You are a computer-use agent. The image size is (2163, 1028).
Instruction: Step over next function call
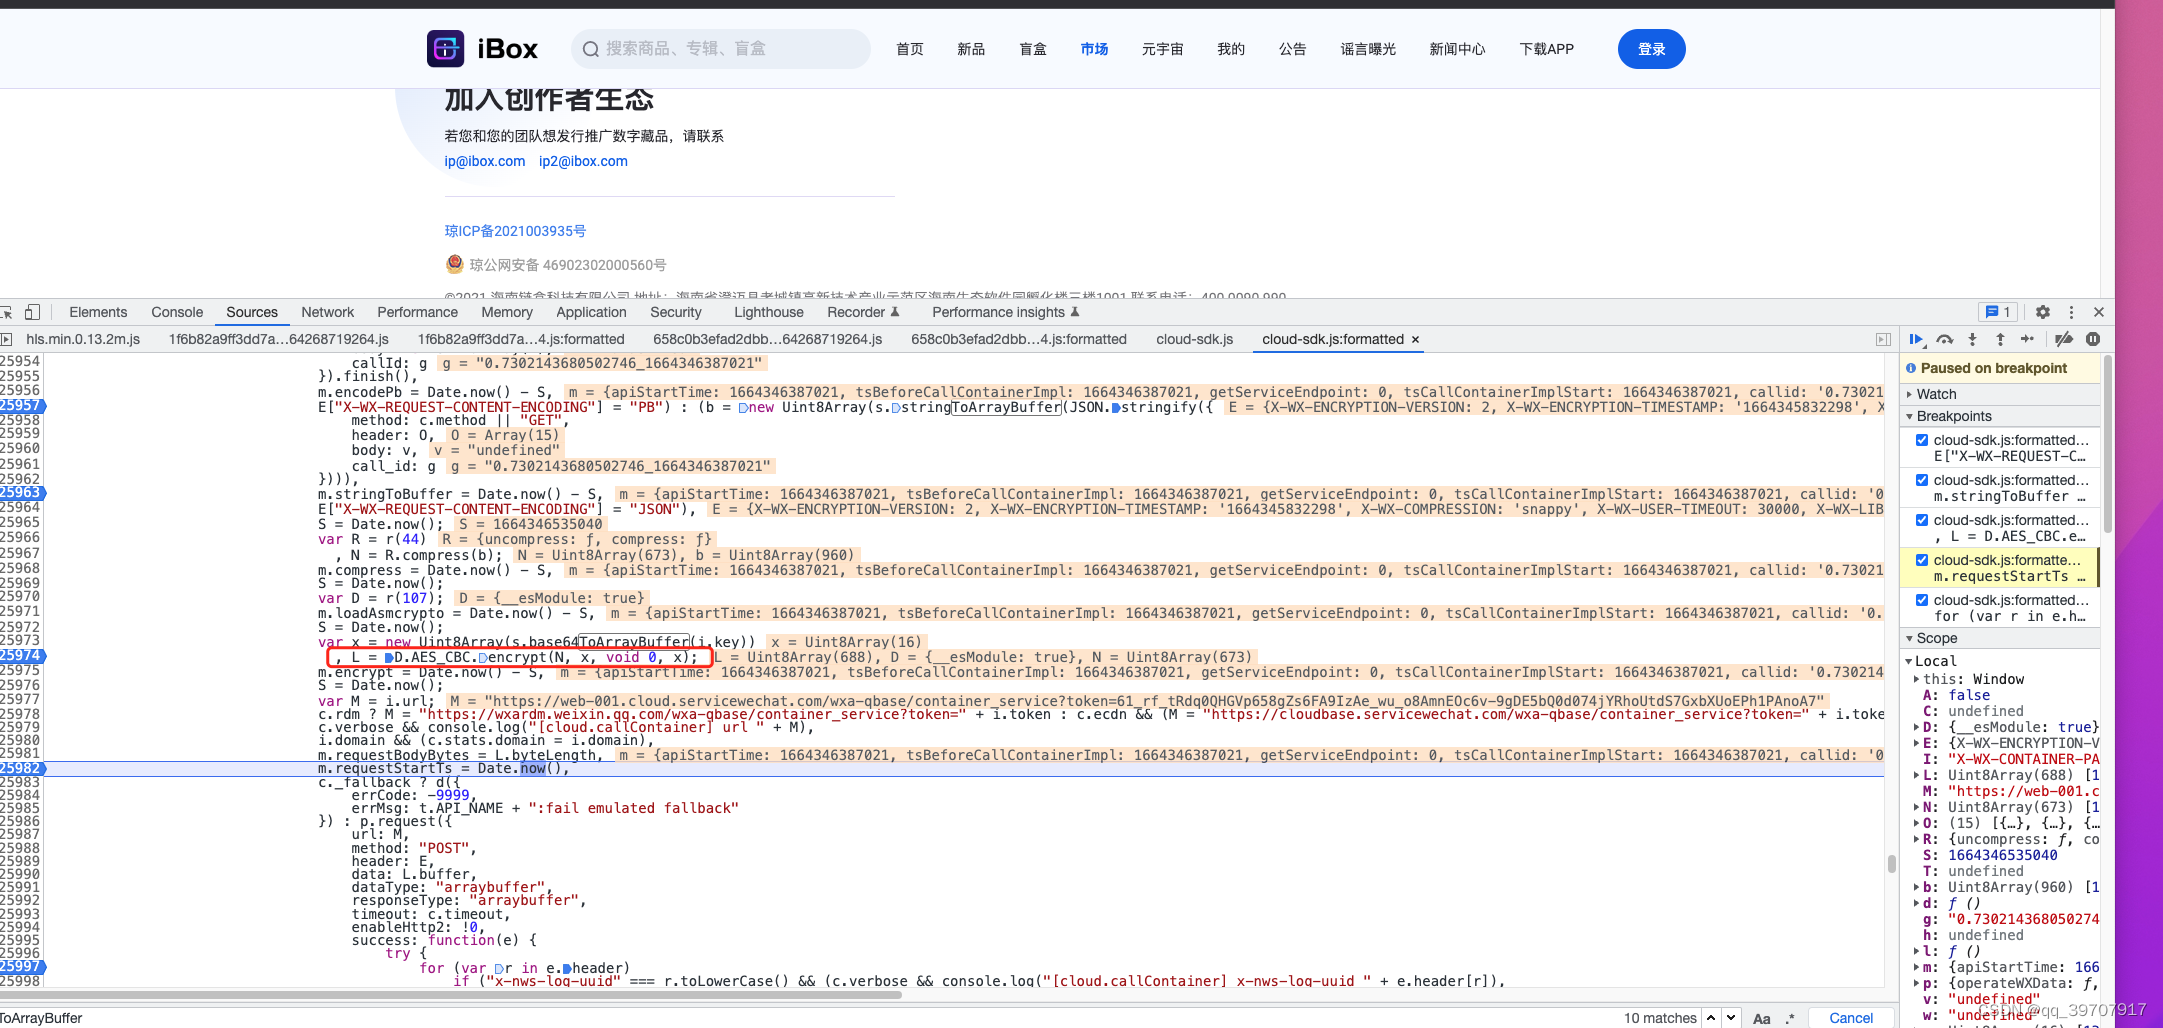point(1945,339)
